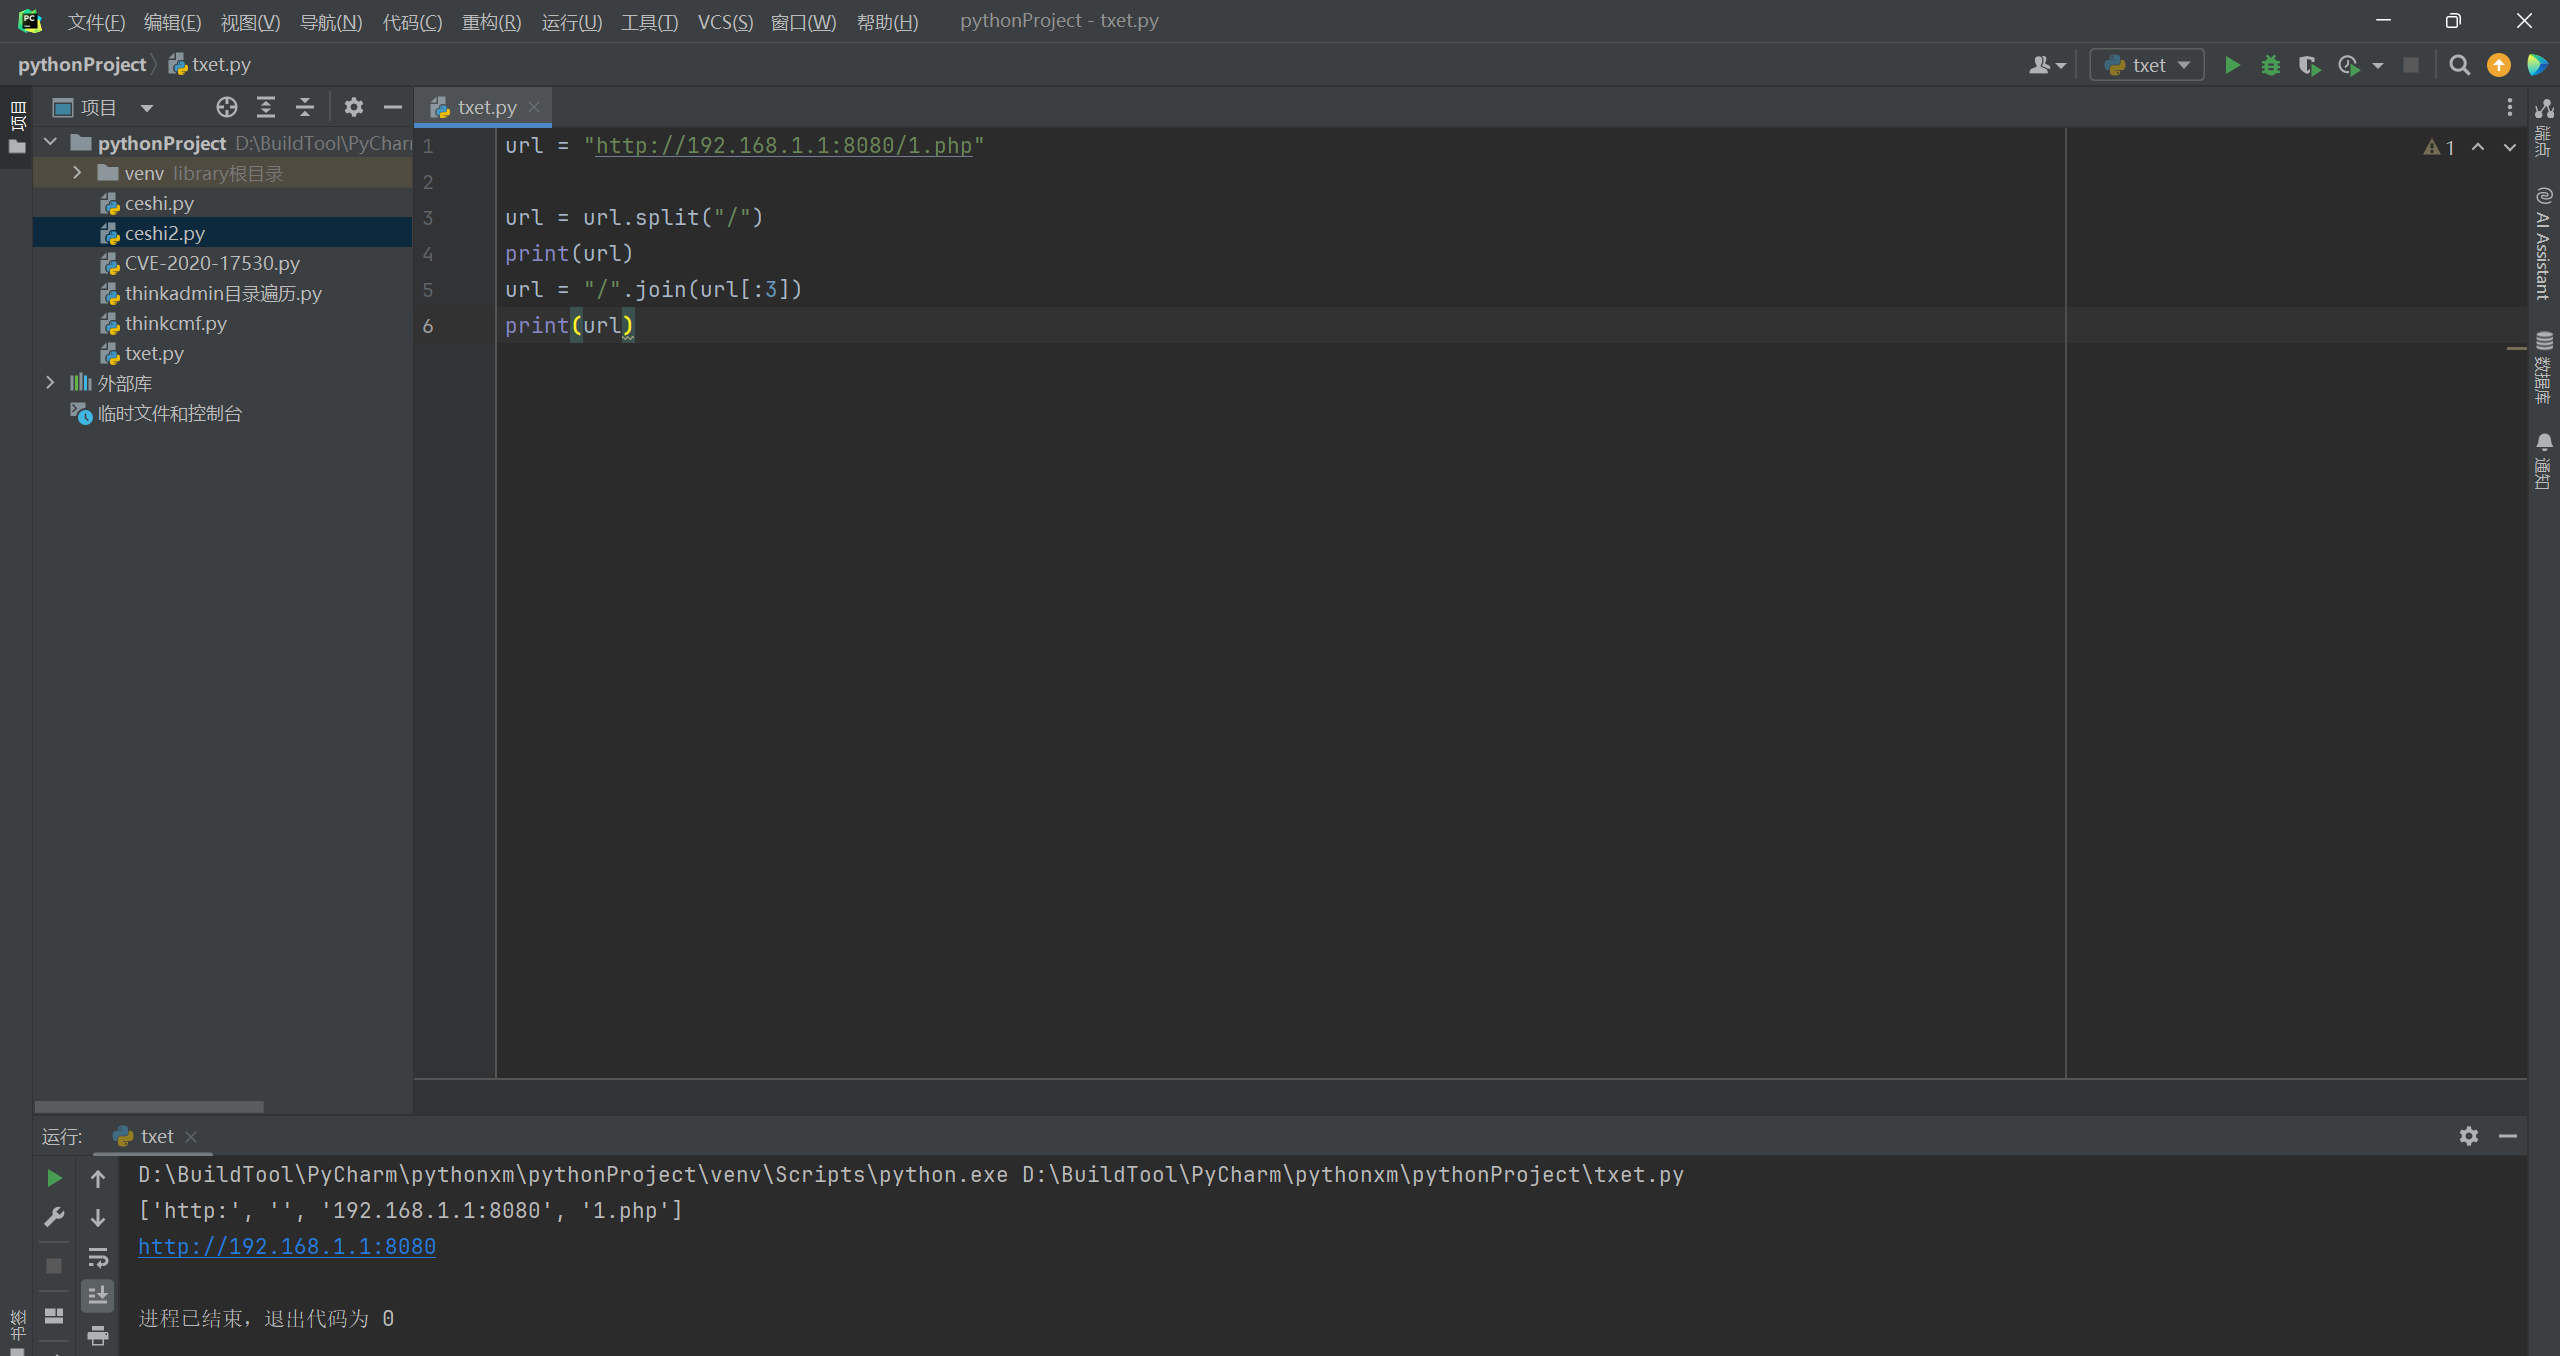This screenshot has width=2560, height=1356.
Task: Open the VCS(S) menu
Action: point(725,22)
